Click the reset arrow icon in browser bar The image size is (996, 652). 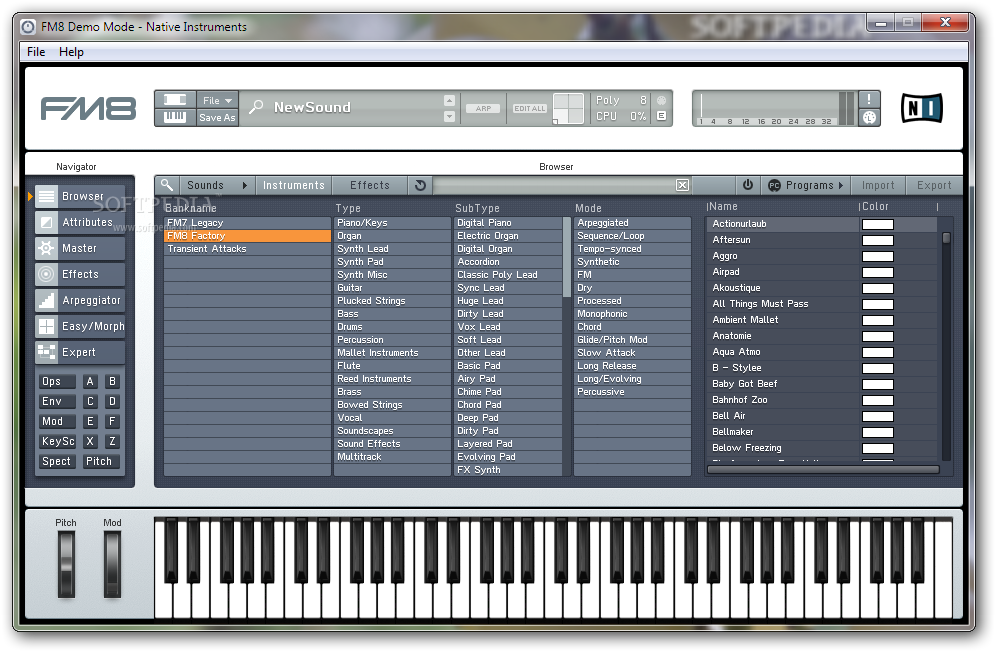(420, 185)
